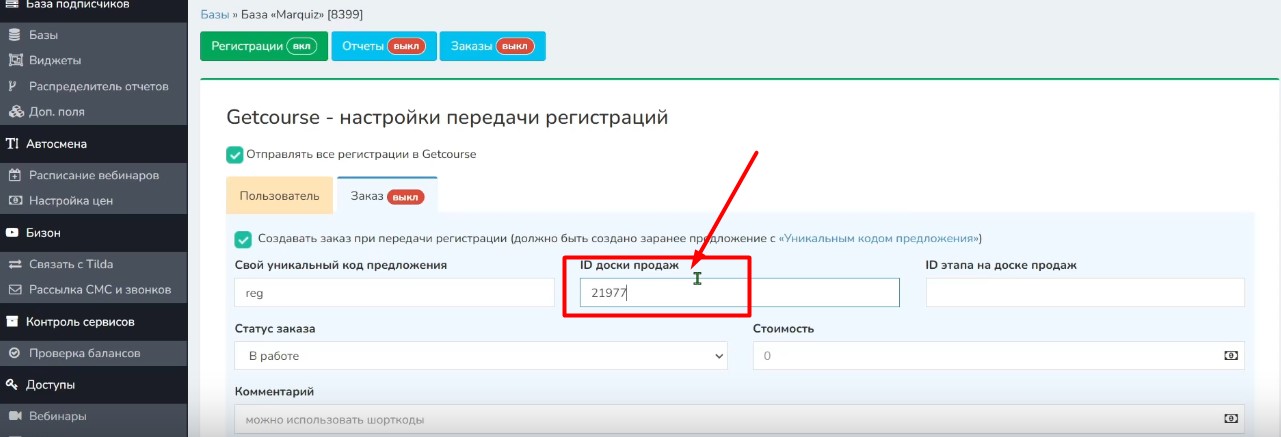Screen dimensions: 1281x437
Task: Click the Настройка цен money icon
Action: [15, 200]
